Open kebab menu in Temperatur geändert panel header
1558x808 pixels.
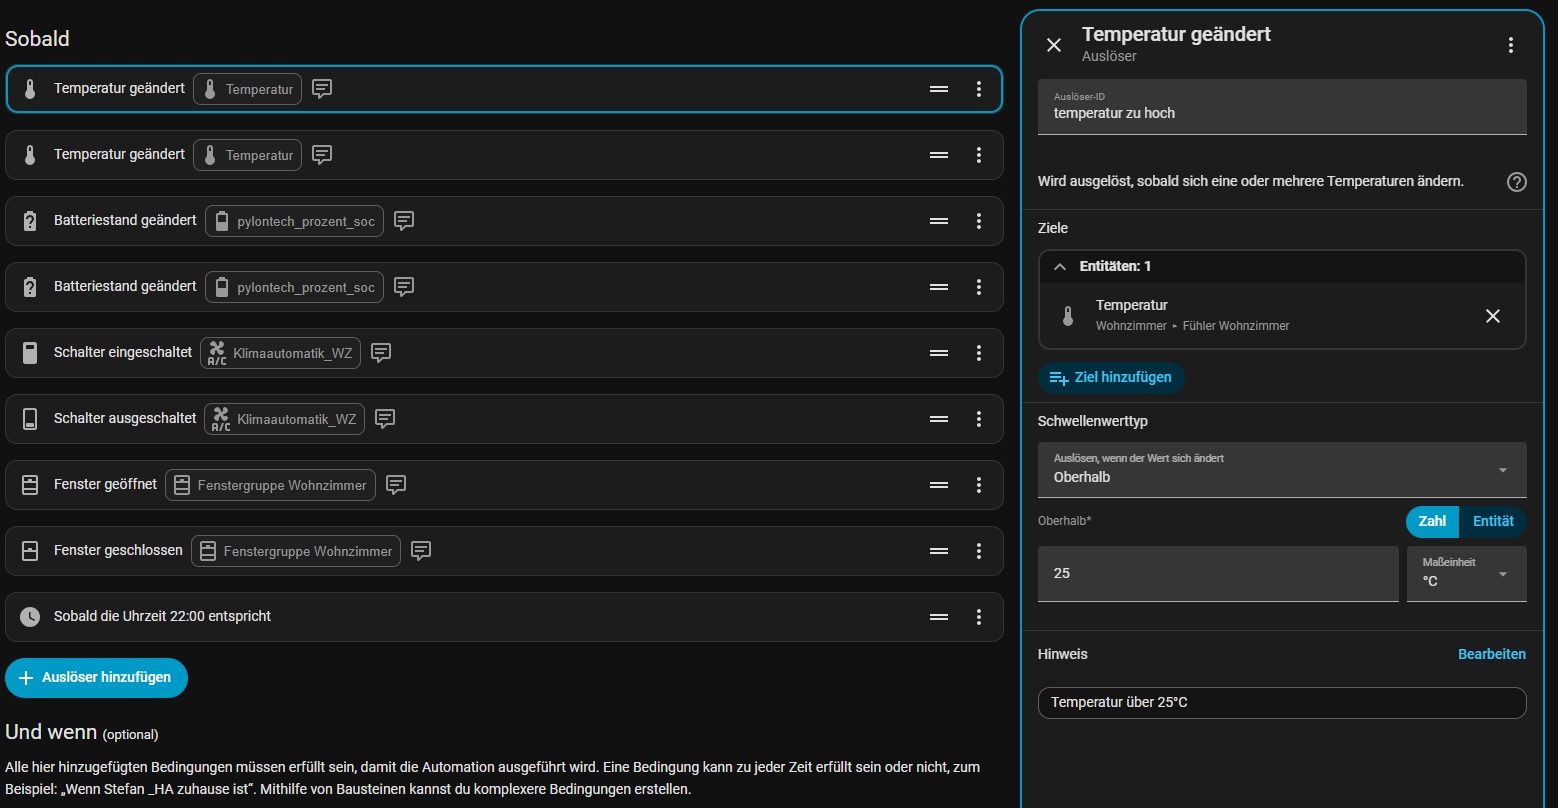(x=1511, y=45)
